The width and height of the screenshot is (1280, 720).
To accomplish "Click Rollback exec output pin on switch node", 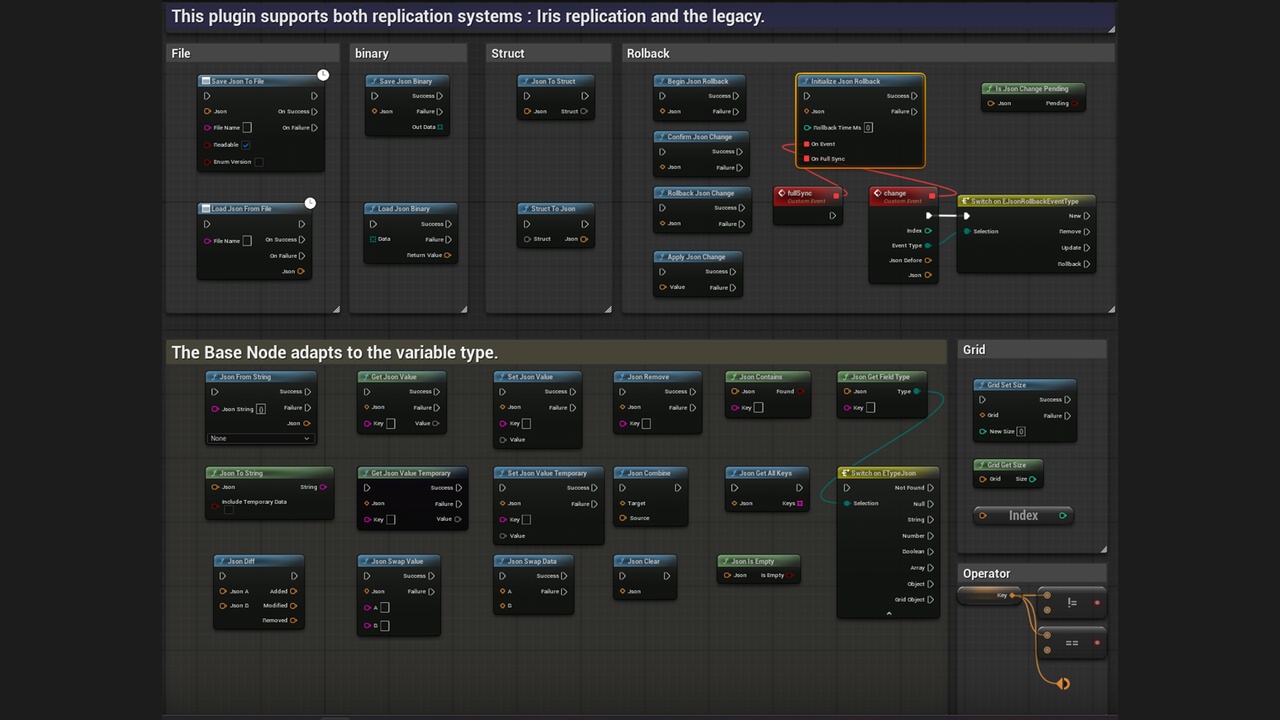I will pyautogui.click(x=1087, y=264).
